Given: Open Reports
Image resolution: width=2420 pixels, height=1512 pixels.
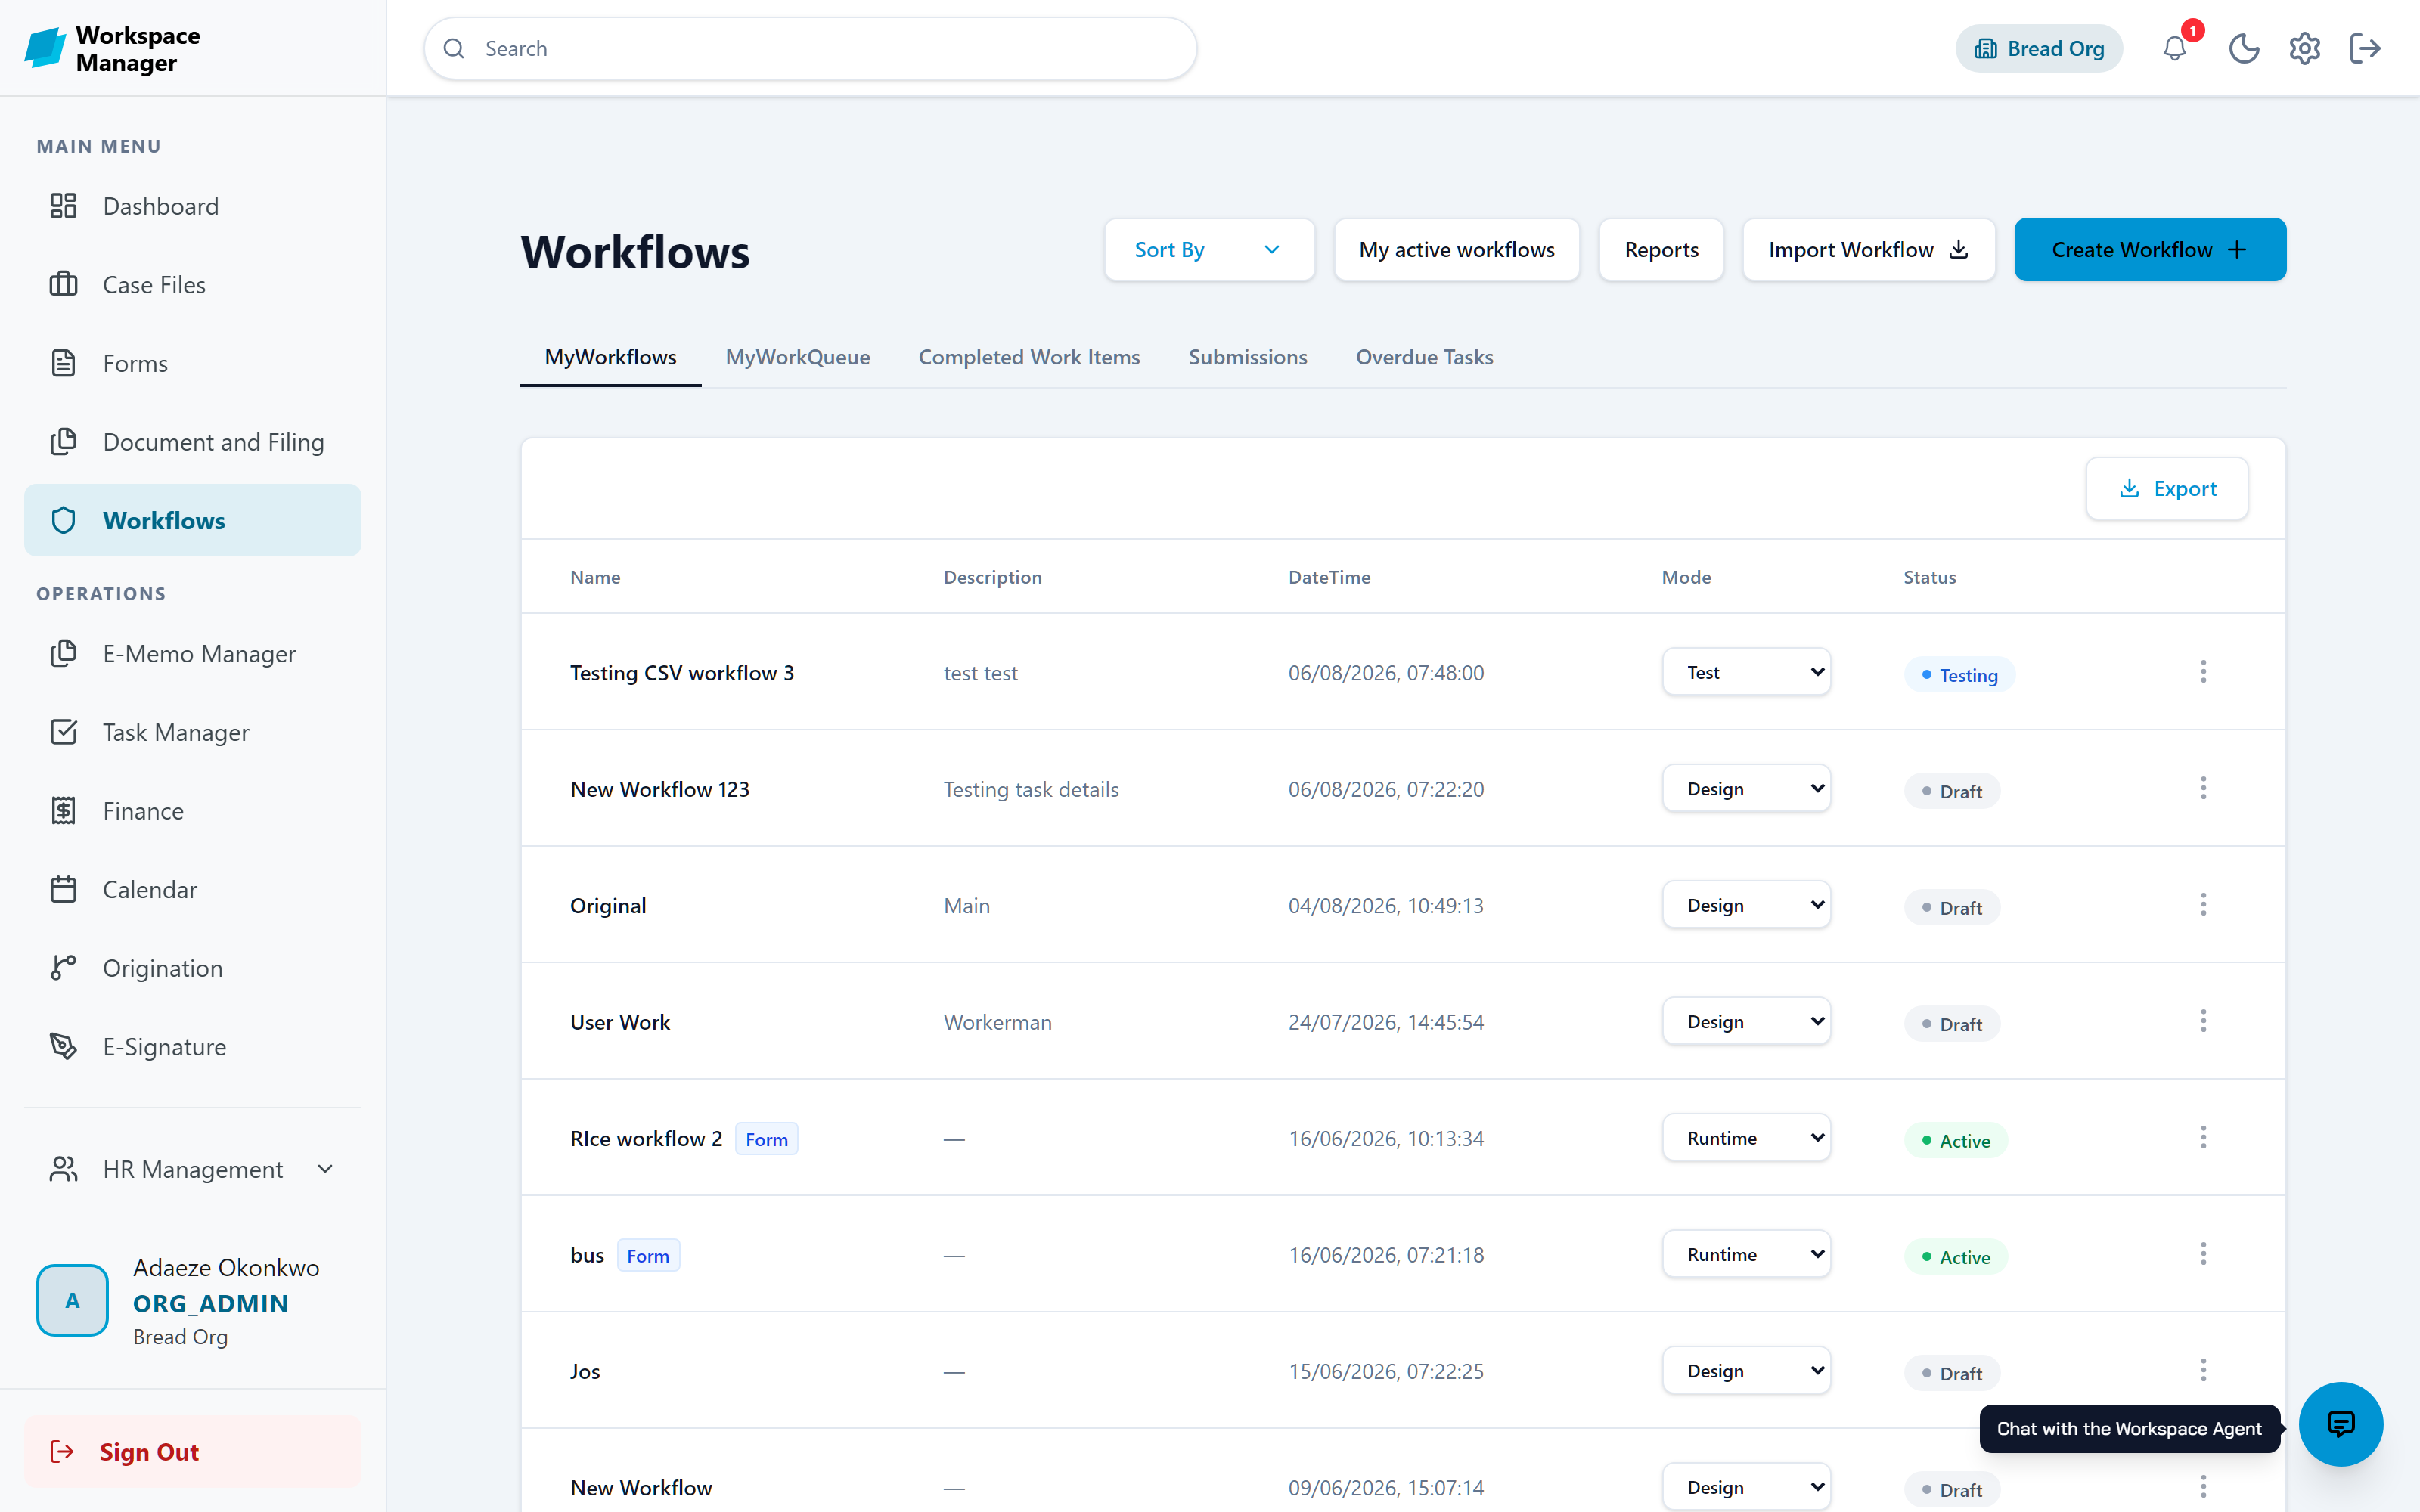Looking at the screenshot, I should tap(1661, 250).
